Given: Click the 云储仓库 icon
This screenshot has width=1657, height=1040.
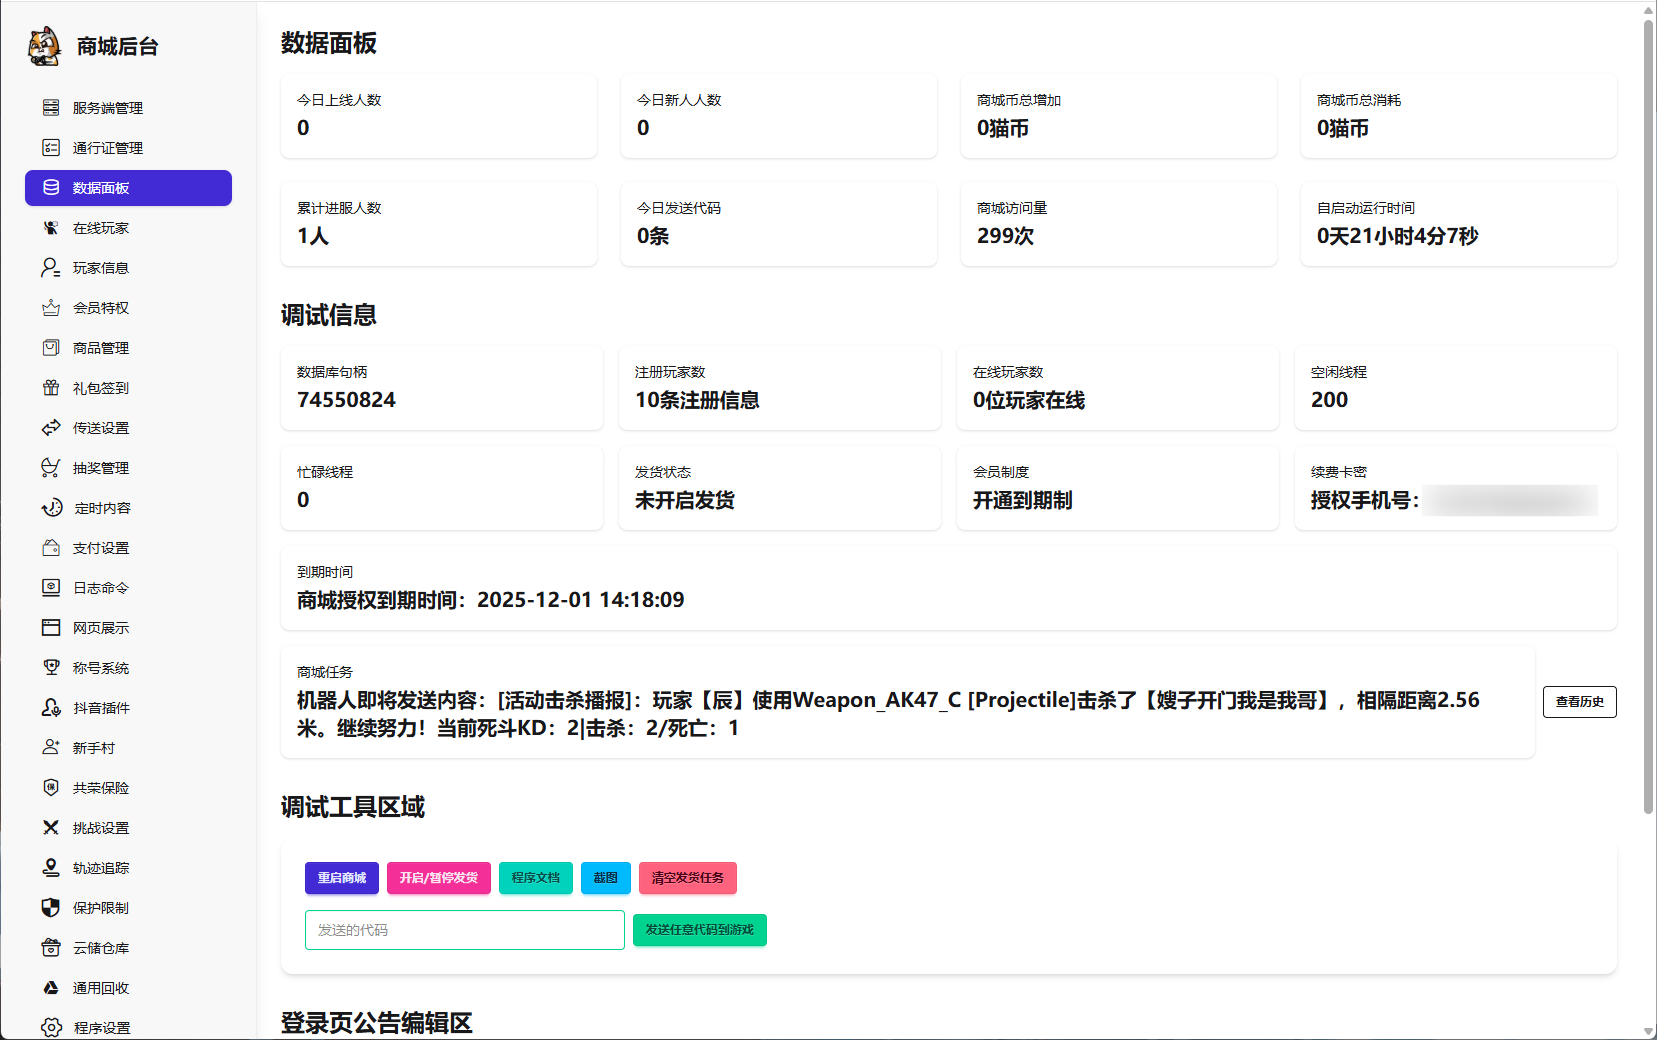Looking at the screenshot, I should point(51,948).
